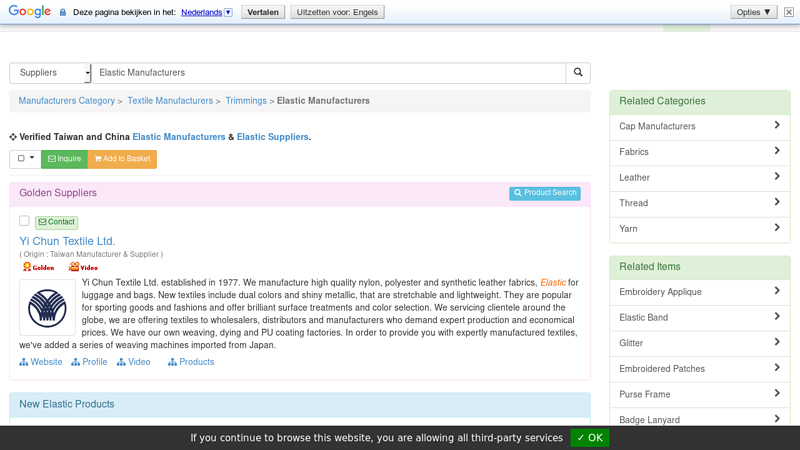This screenshot has height=450, width=800.
Task: Click the Google logo in translate bar
Action: [x=30, y=11]
